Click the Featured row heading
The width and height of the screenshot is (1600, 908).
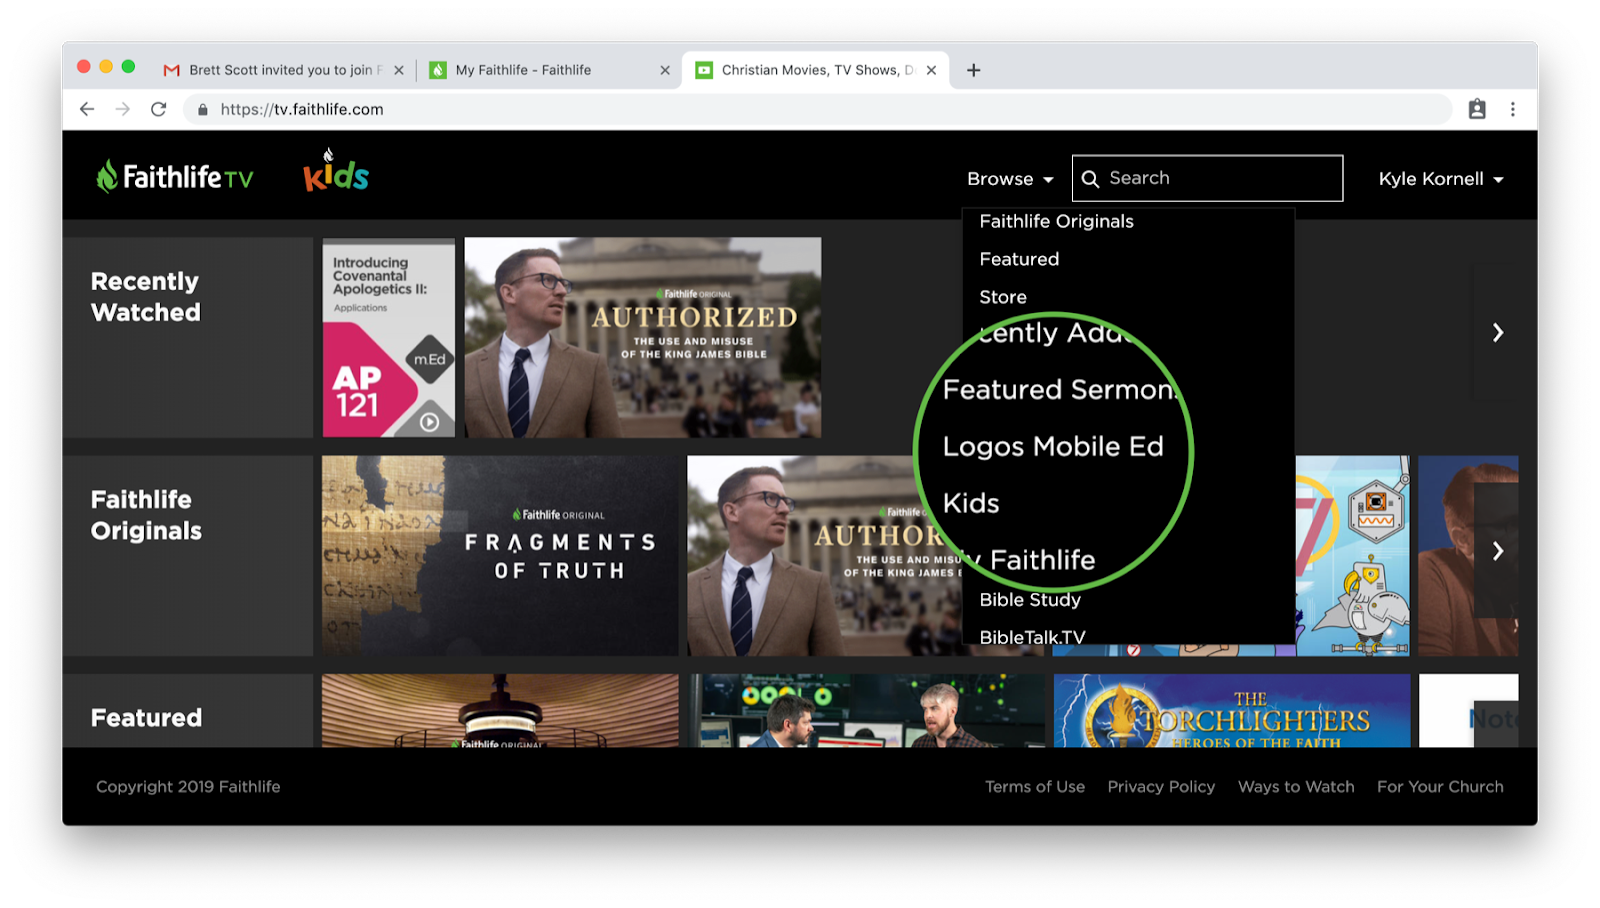click(x=146, y=718)
